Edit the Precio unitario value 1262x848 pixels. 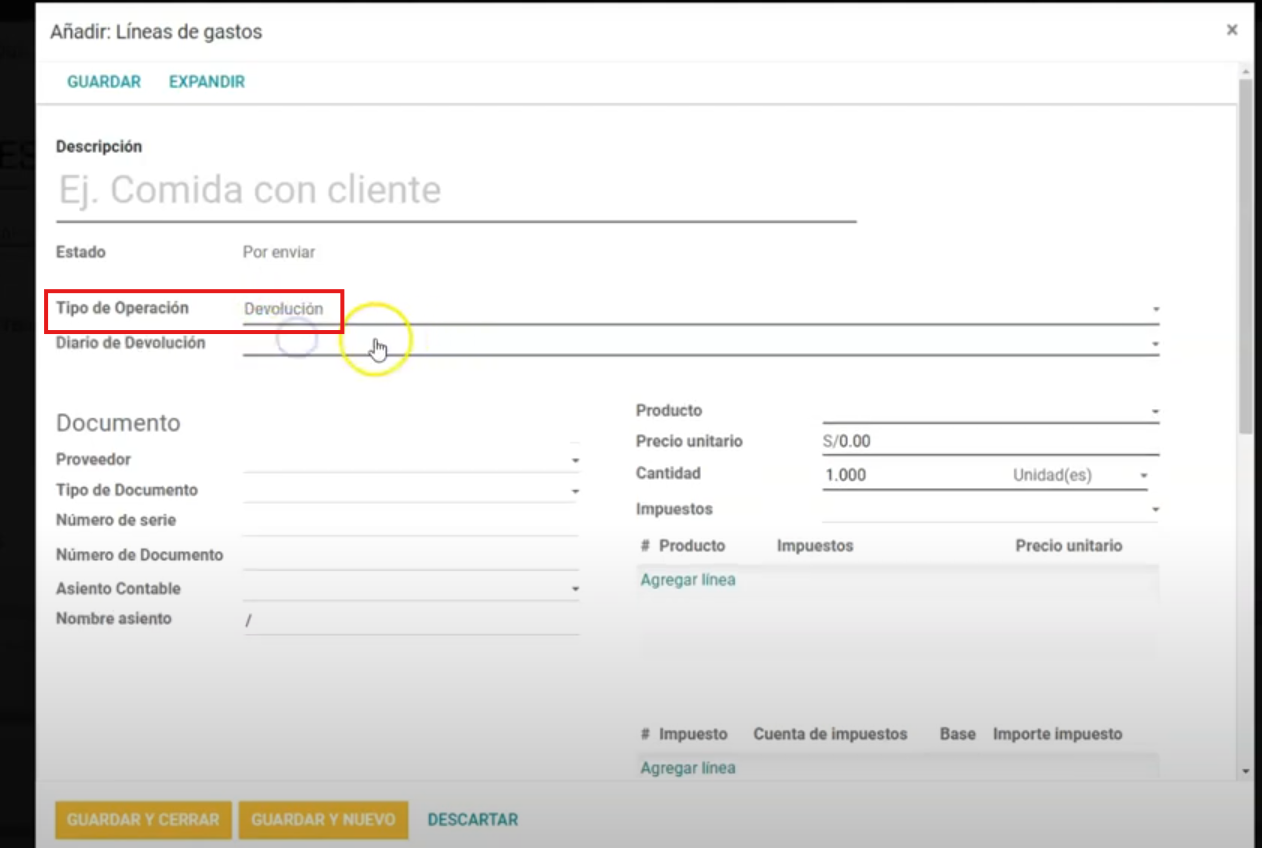coord(990,442)
